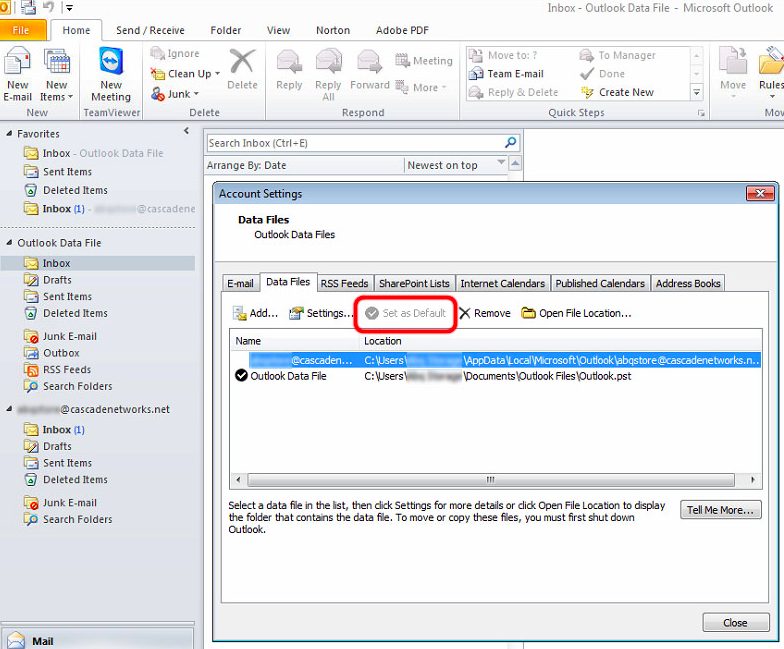Screen dimensions: 784x649
Task: Open the Published Calendars tab
Action: pos(600,284)
